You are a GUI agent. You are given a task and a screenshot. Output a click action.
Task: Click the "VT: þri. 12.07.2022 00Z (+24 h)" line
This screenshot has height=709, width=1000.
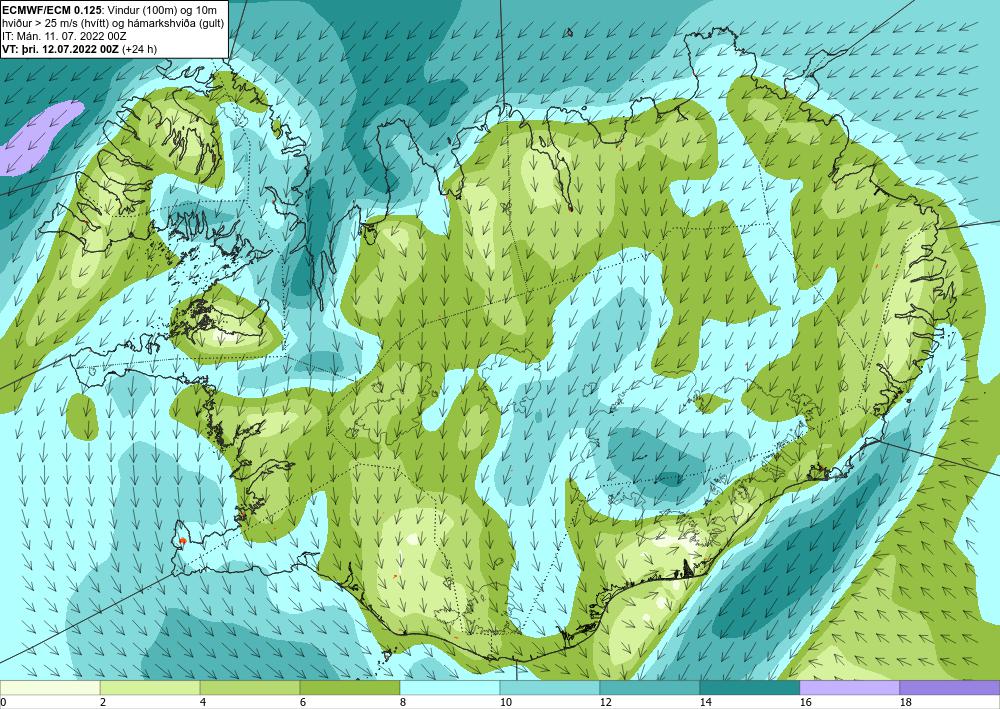coord(80,49)
